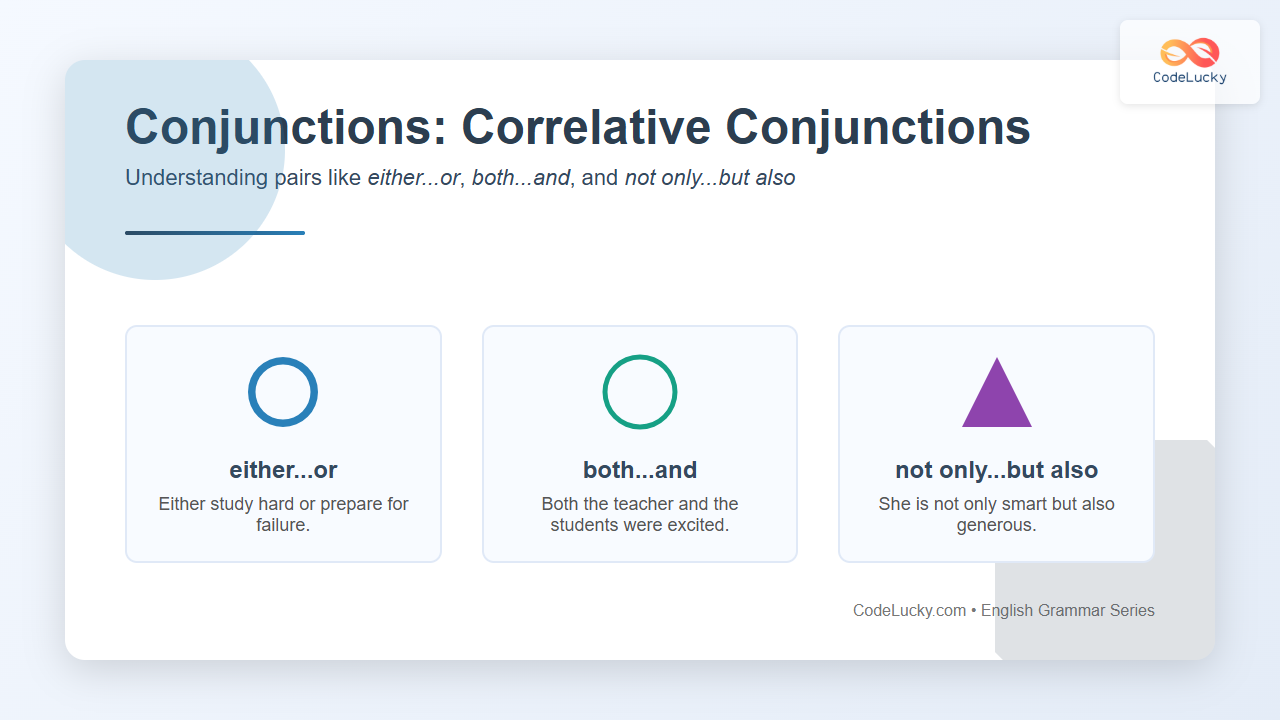
Task: Click the blue circle icon
Action: tap(283, 392)
